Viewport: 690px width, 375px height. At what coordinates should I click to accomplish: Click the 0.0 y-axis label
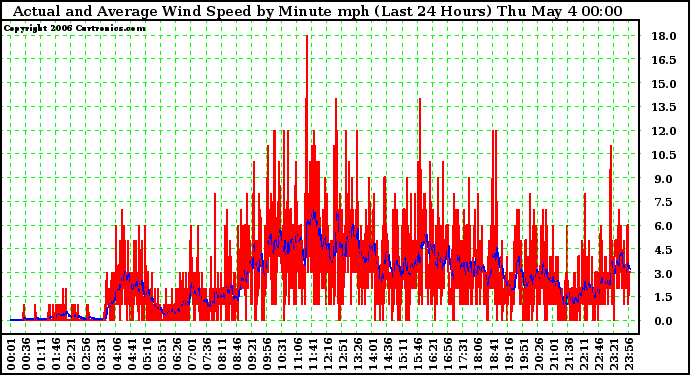(664, 321)
